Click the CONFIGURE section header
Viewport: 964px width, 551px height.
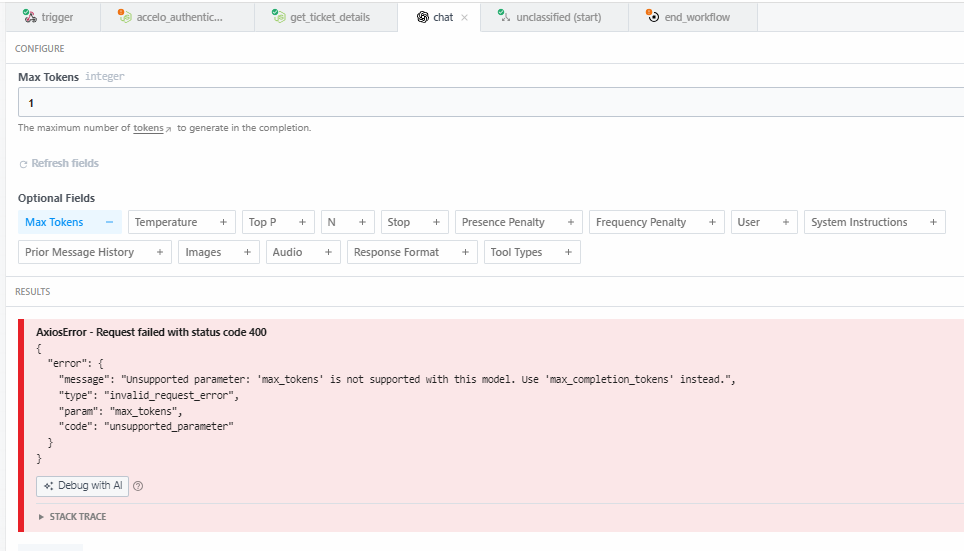39,49
